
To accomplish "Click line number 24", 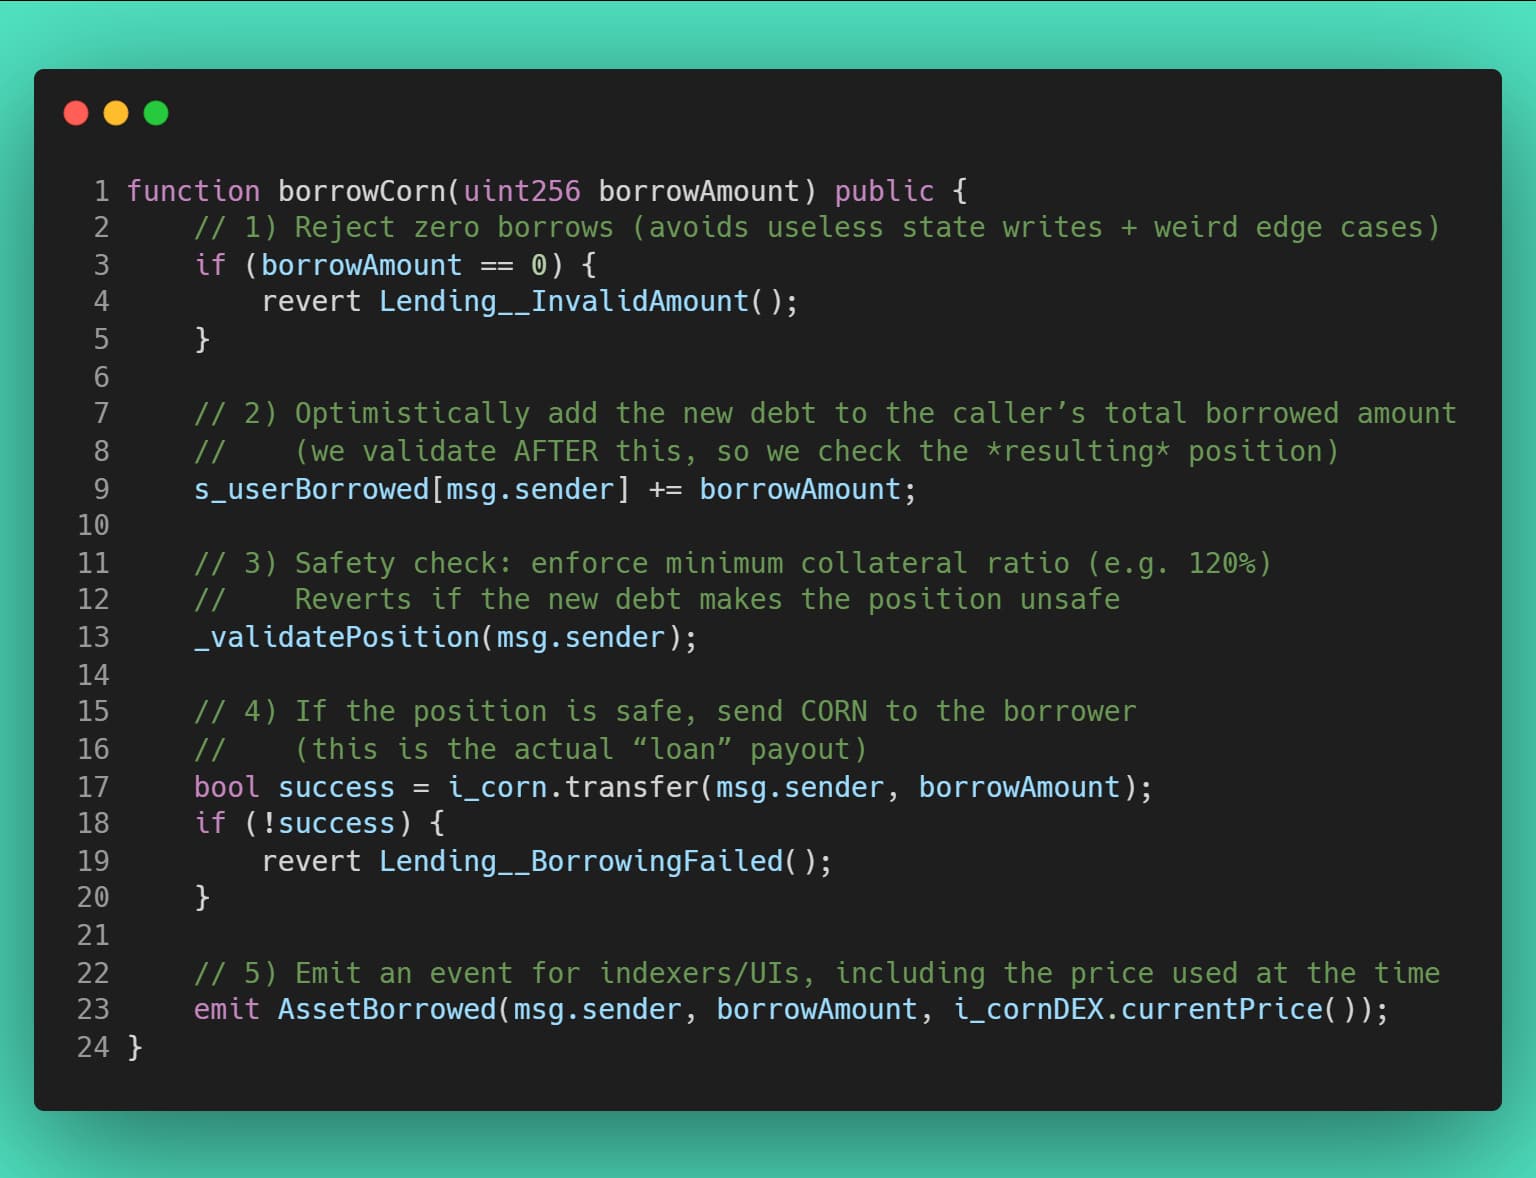I will pos(93,1047).
